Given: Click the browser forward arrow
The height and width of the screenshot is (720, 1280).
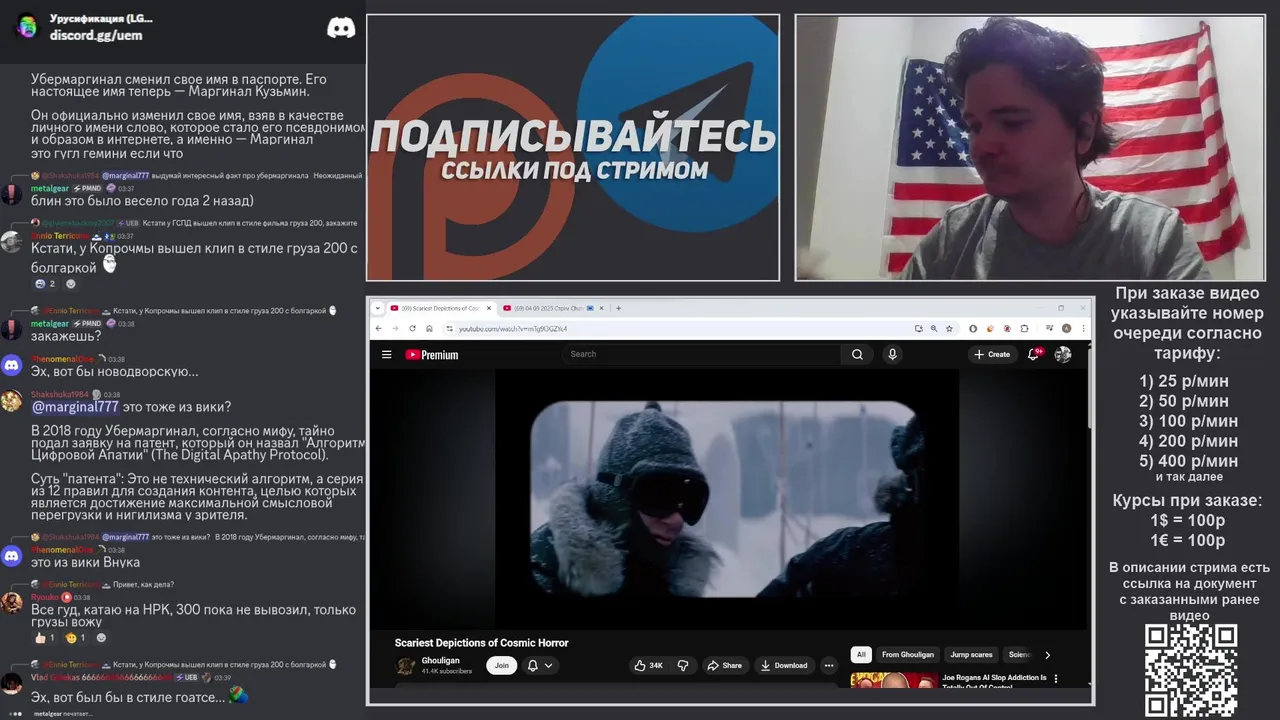Looking at the screenshot, I should point(395,328).
